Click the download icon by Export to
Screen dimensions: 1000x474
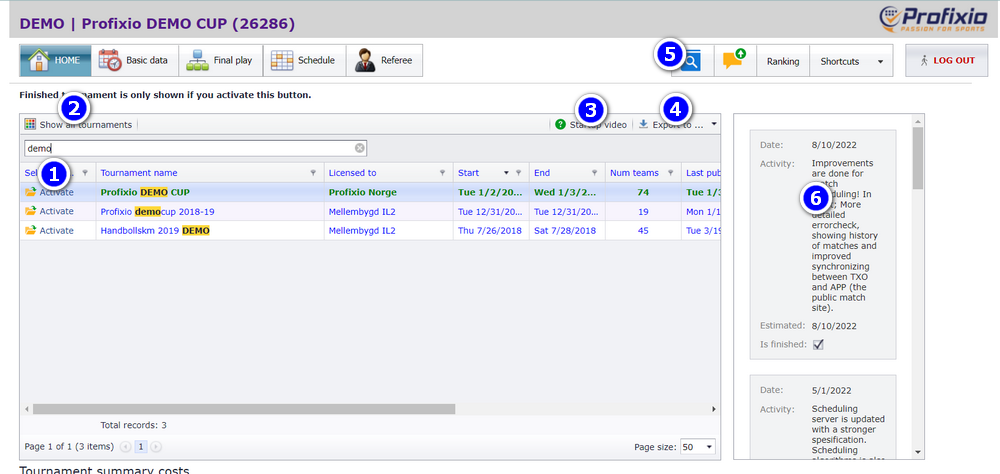pos(643,124)
